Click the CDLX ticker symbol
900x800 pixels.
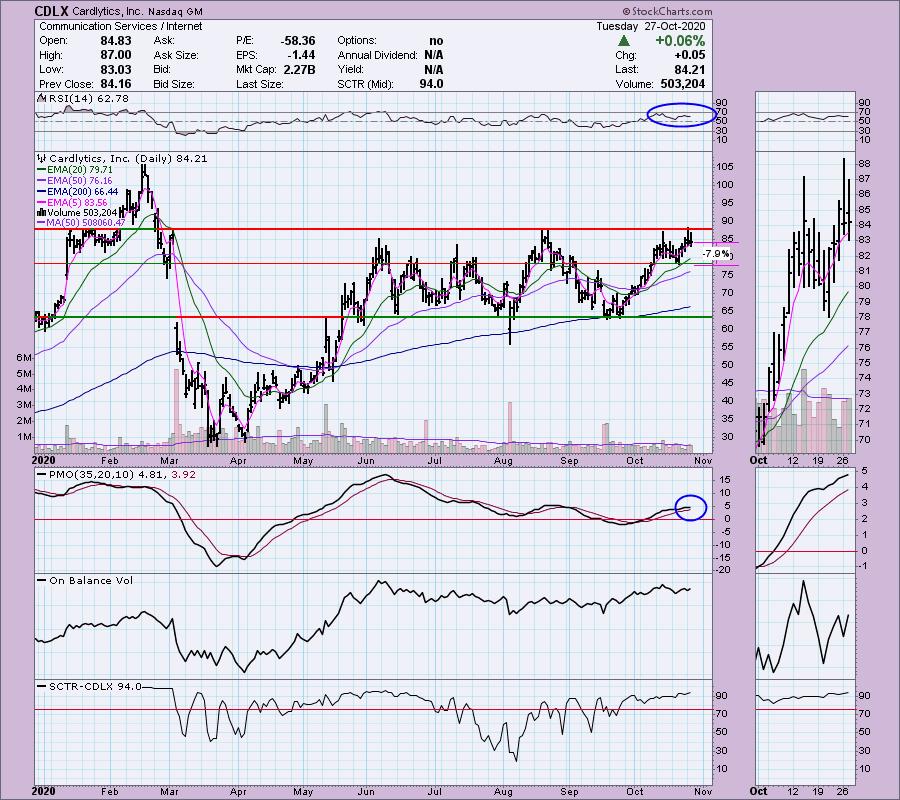point(52,11)
